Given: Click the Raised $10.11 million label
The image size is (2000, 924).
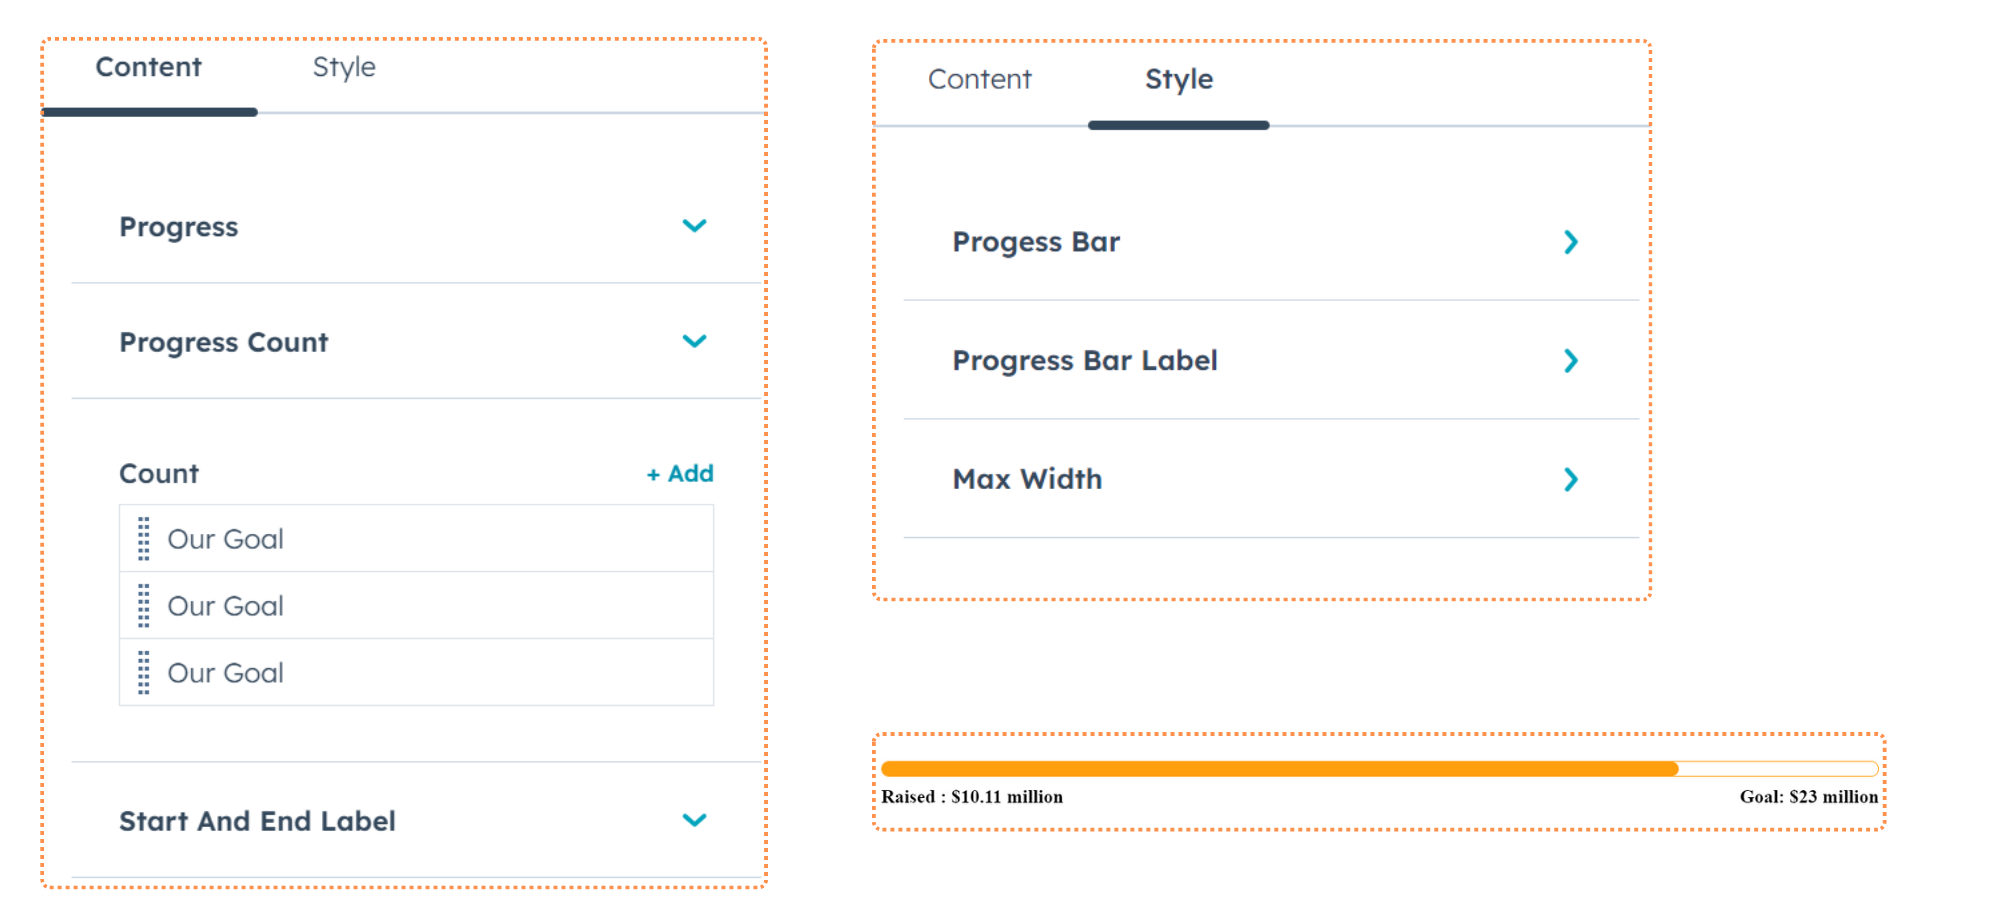Looking at the screenshot, I should (972, 797).
